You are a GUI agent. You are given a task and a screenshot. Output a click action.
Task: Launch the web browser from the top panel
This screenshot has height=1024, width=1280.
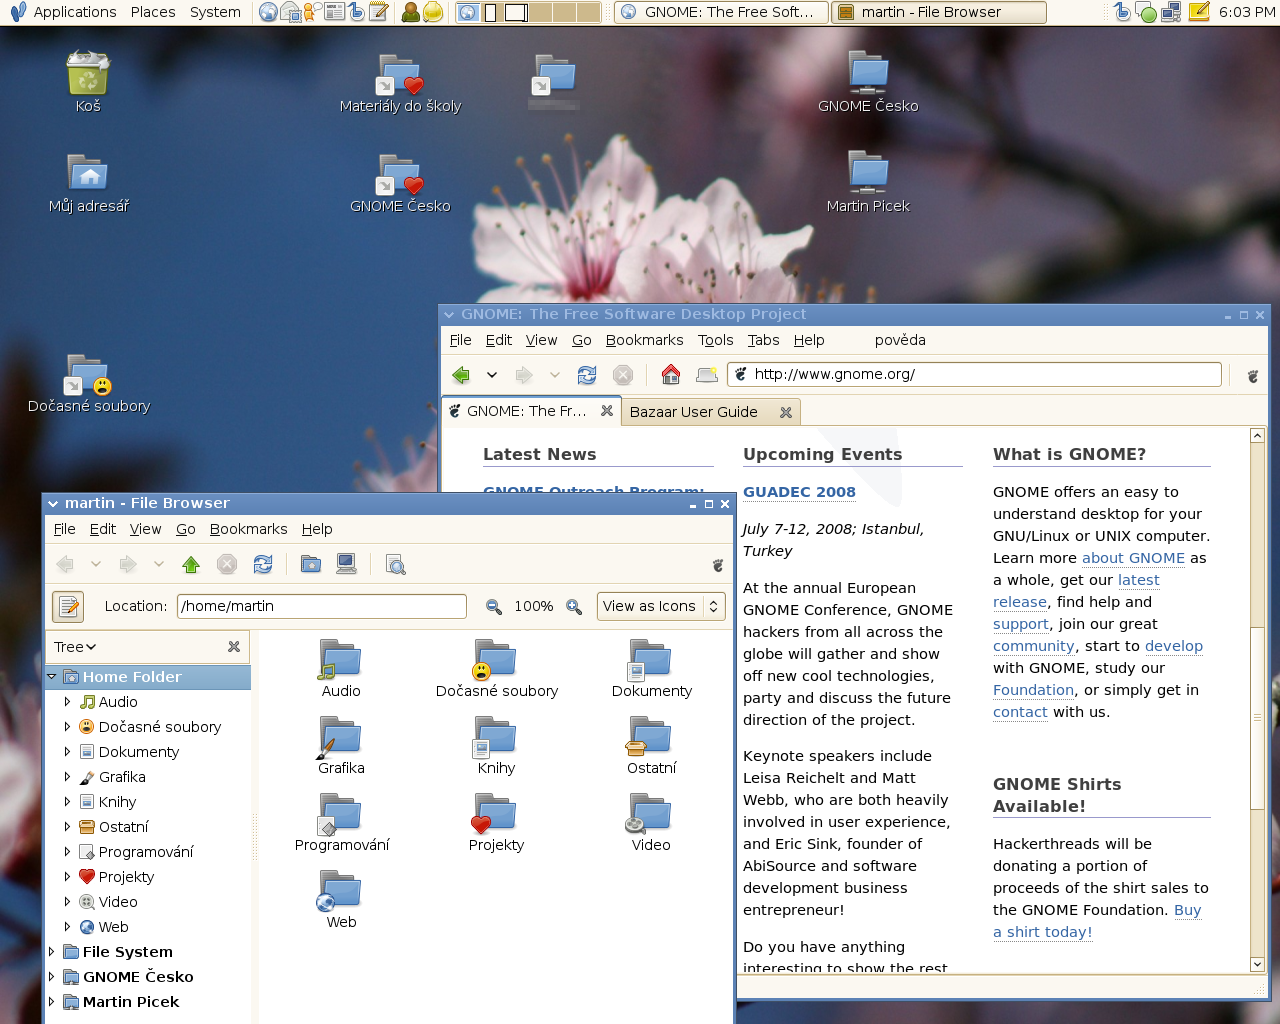(268, 12)
